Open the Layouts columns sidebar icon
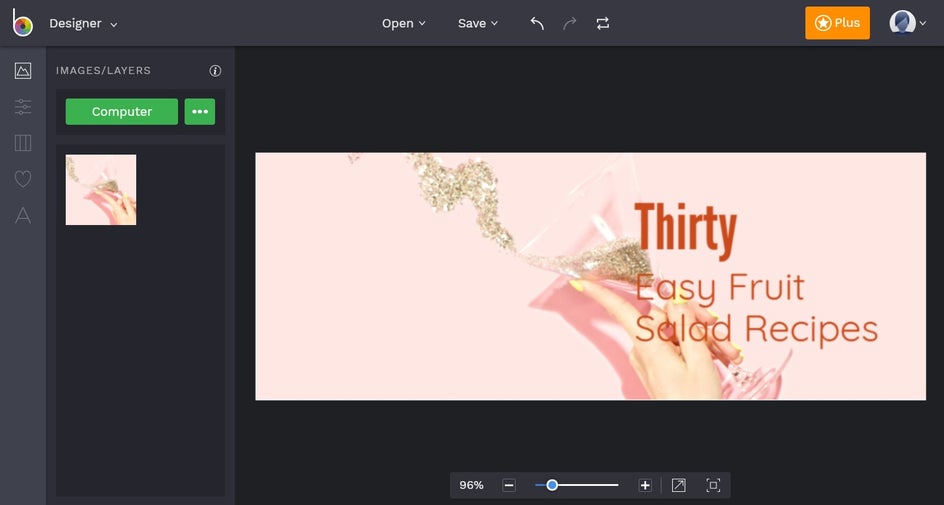The width and height of the screenshot is (944, 505). pos(23,143)
